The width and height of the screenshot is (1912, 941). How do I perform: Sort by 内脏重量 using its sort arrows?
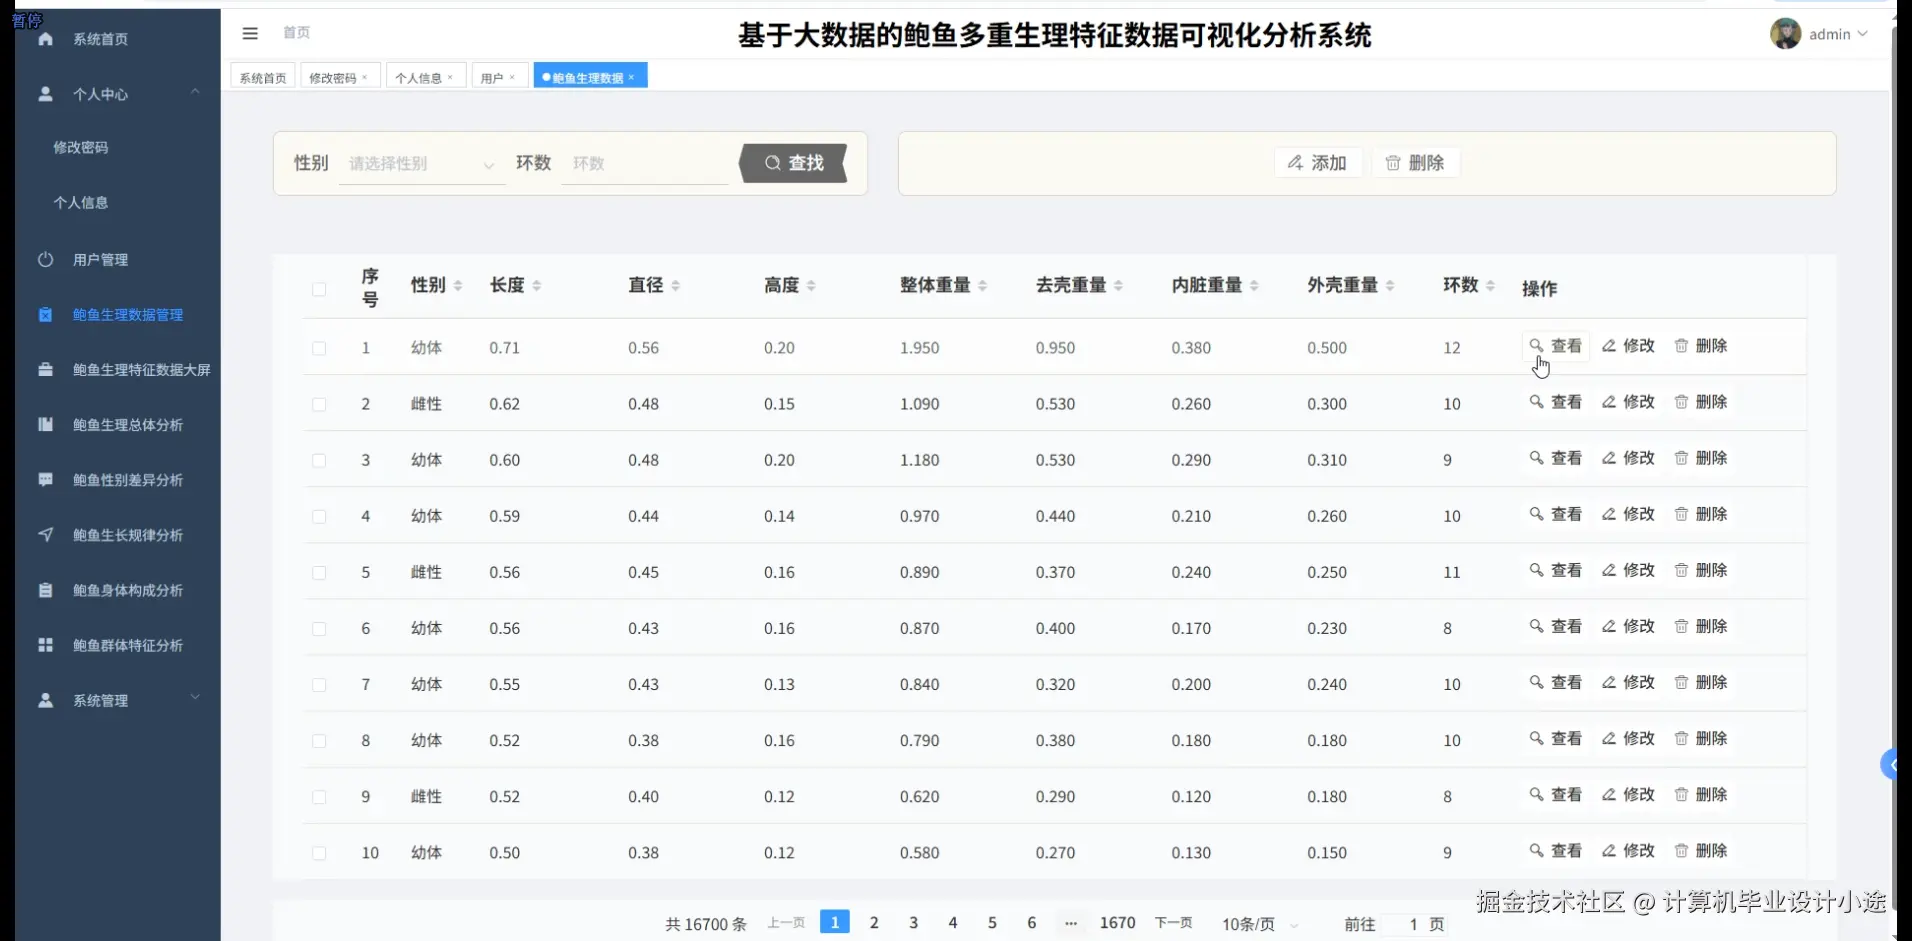pyautogui.click(x=1254, y=286)
